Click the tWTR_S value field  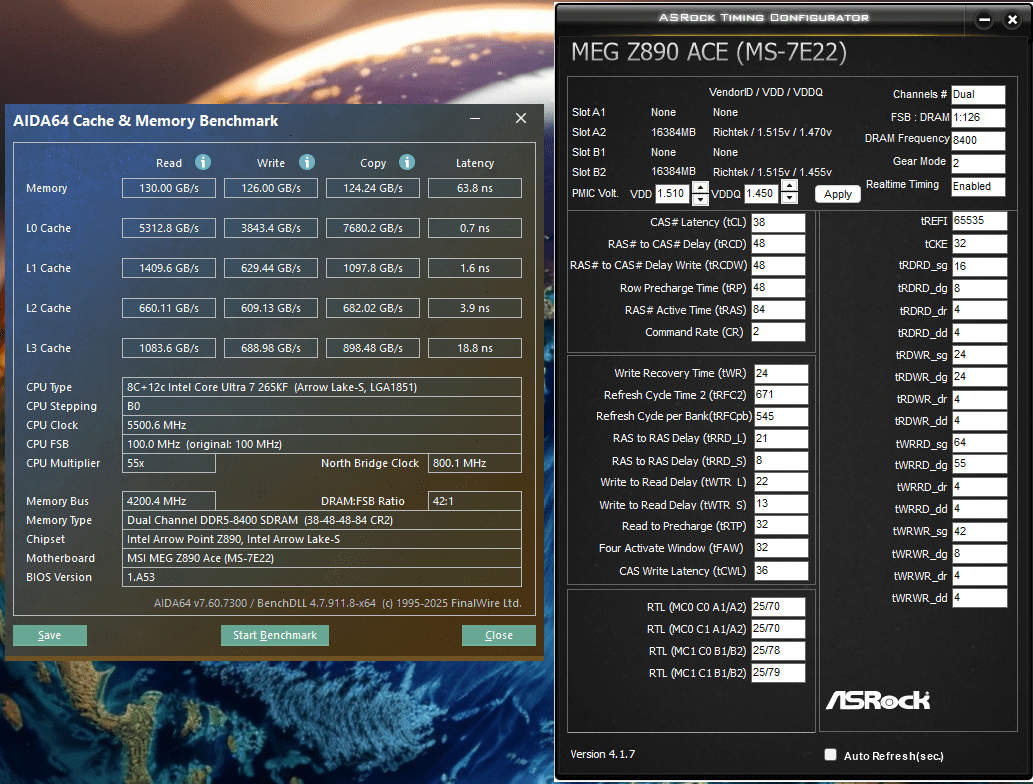click(x=781, y=504)
